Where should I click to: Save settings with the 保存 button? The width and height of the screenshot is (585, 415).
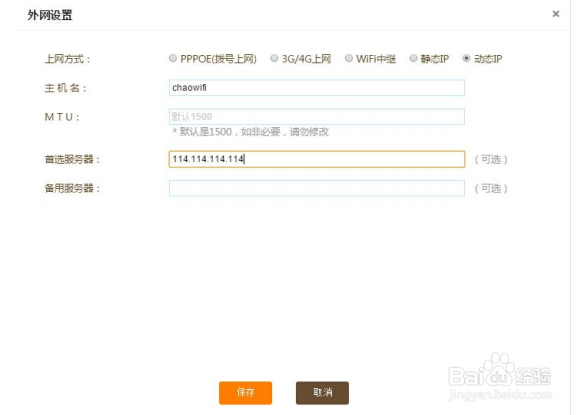245,393
